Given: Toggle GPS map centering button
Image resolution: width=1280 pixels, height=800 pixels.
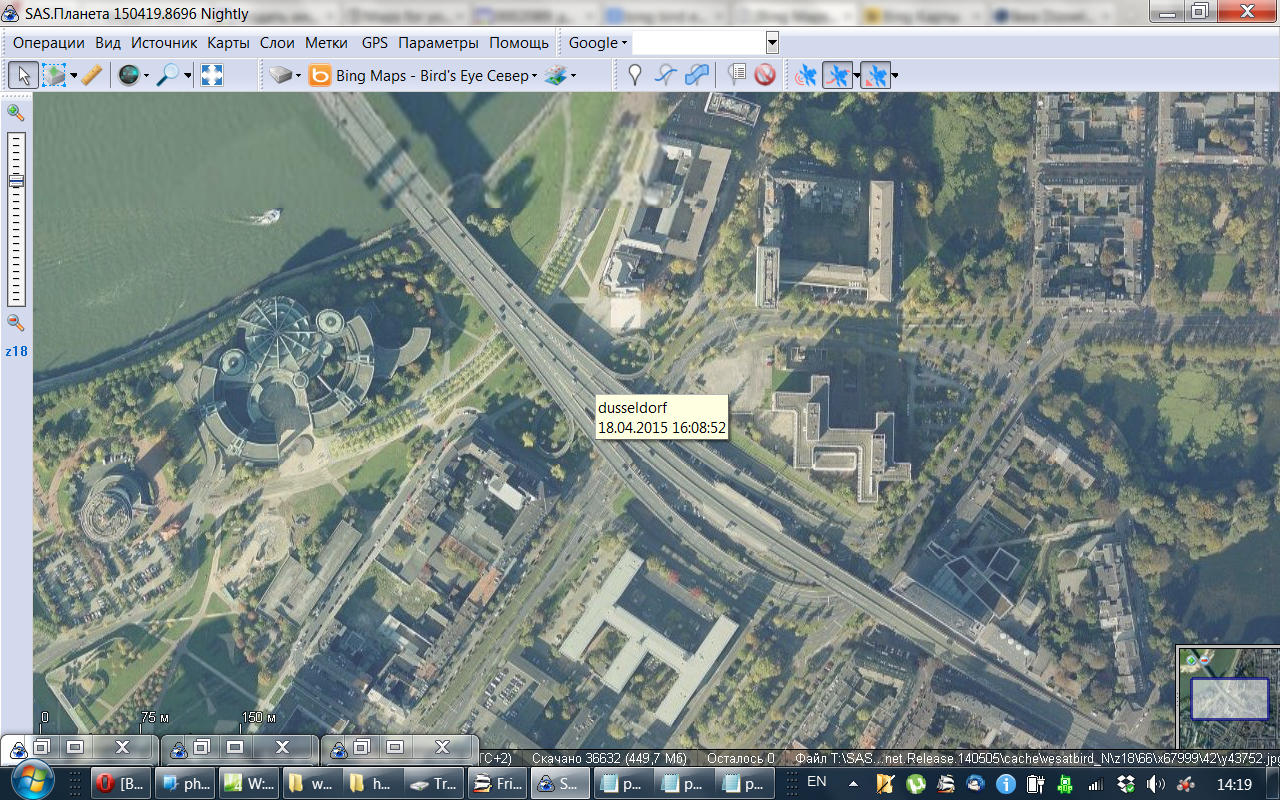Looking at the screenshot, I should pos(875,75).
